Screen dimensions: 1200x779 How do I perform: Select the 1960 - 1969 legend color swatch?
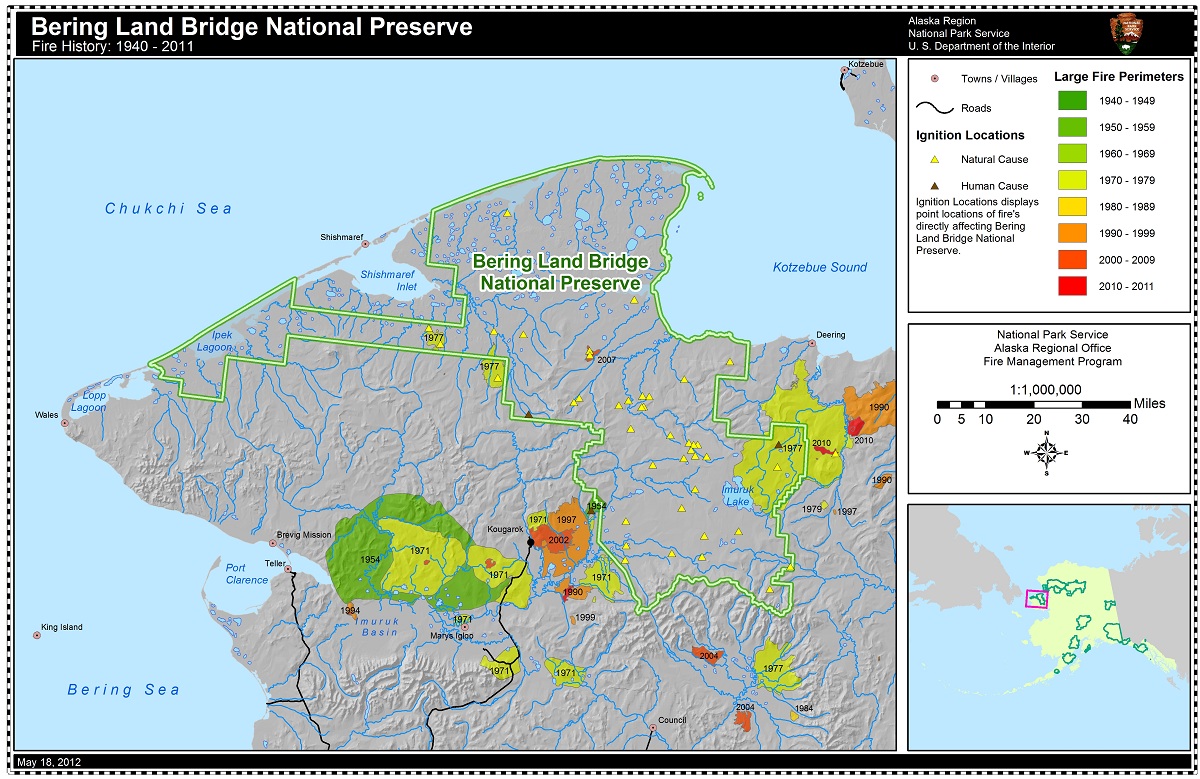(x=1074, y=154)
